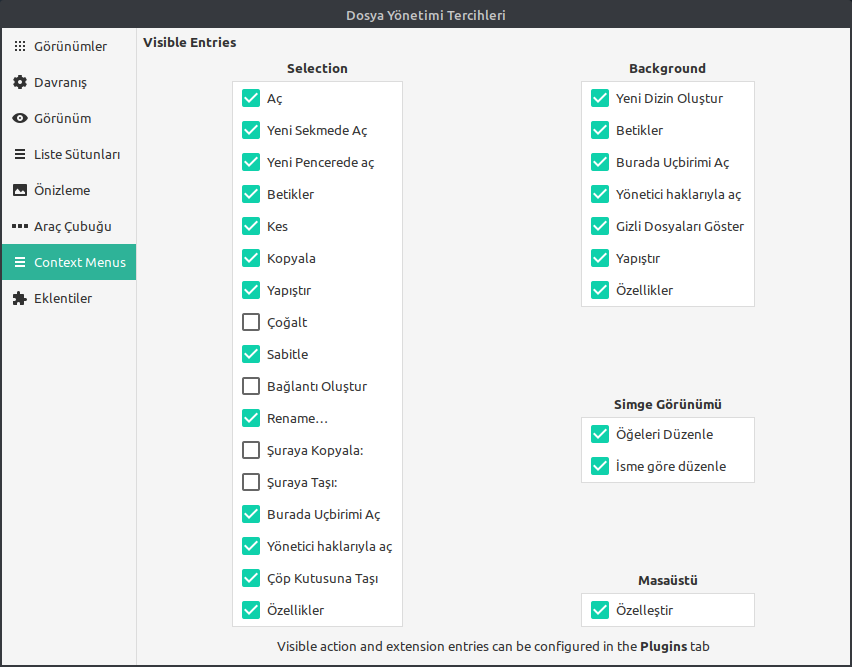Viewport: 852px width, 667px height.
Task: Click the dots icon beside Araç Çubuğu
Action: click(20, 226)
